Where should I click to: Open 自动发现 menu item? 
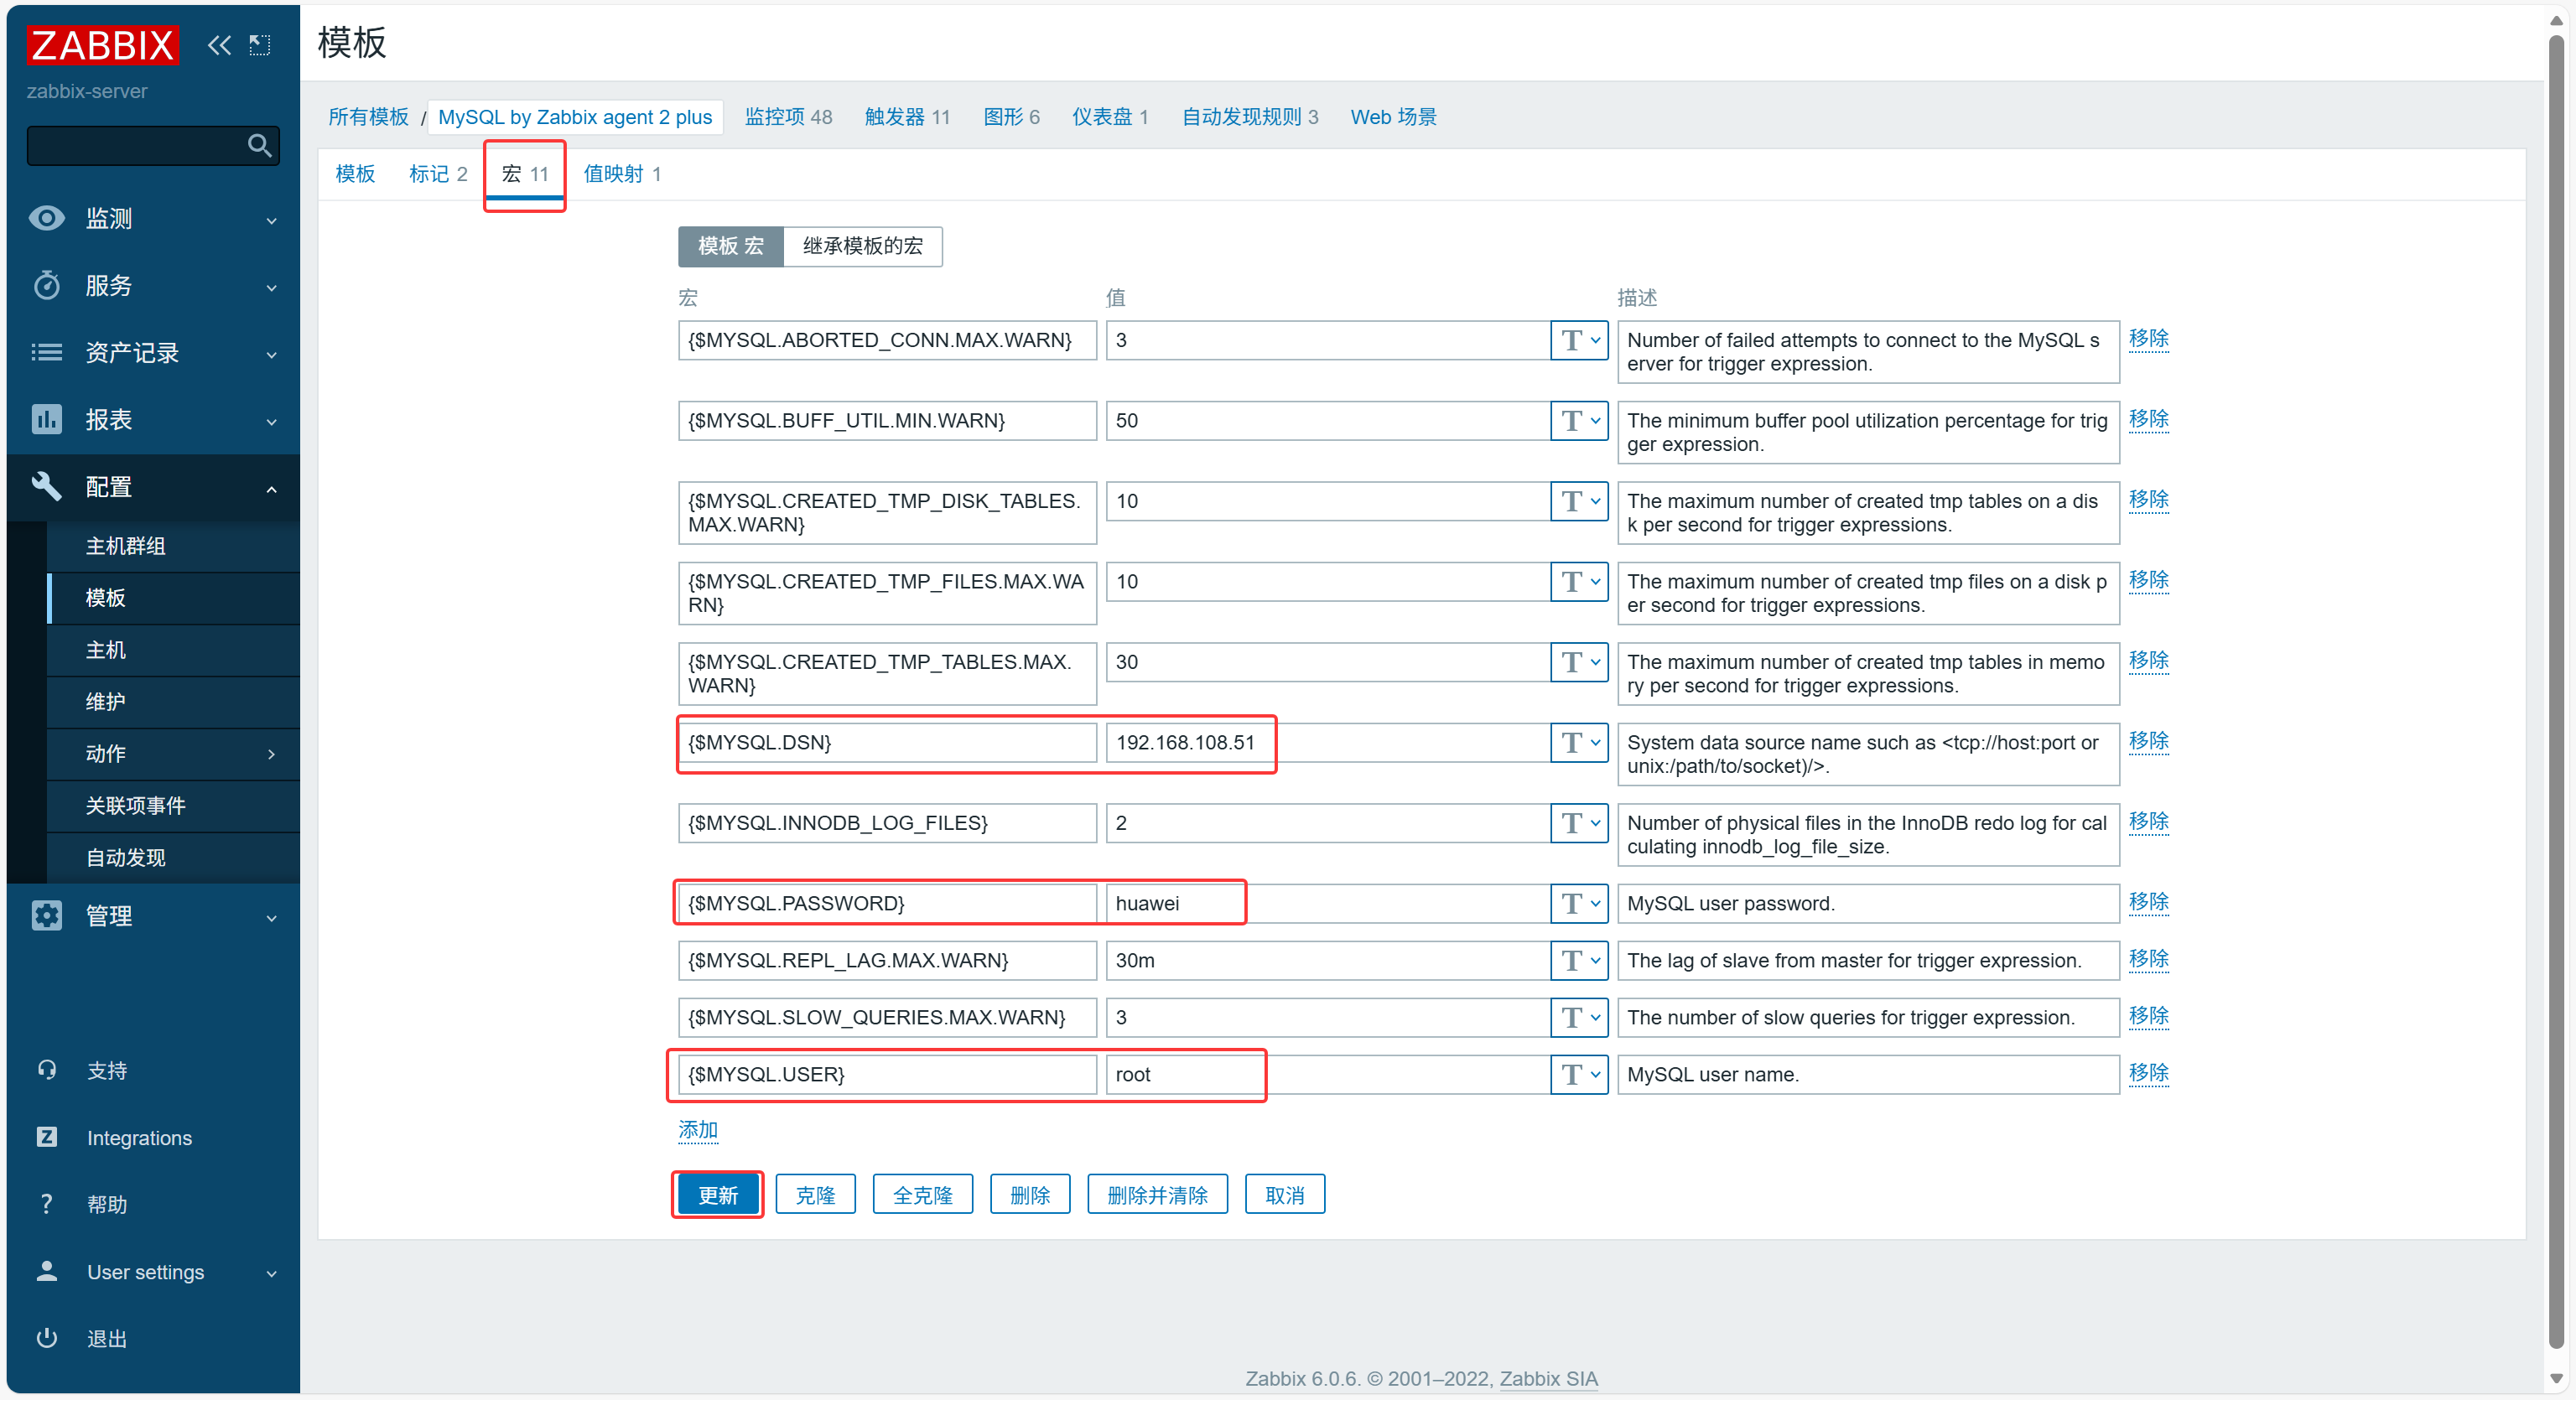click(x=173, y=858)
